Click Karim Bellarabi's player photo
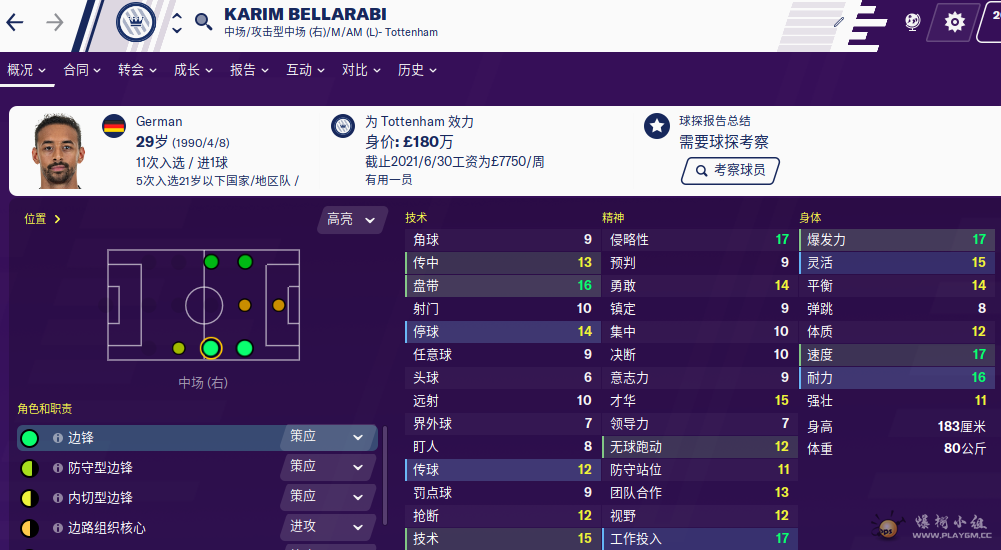Image resolution: width=1001 pixels, height=550 pixels. click(x=58, y=152)
